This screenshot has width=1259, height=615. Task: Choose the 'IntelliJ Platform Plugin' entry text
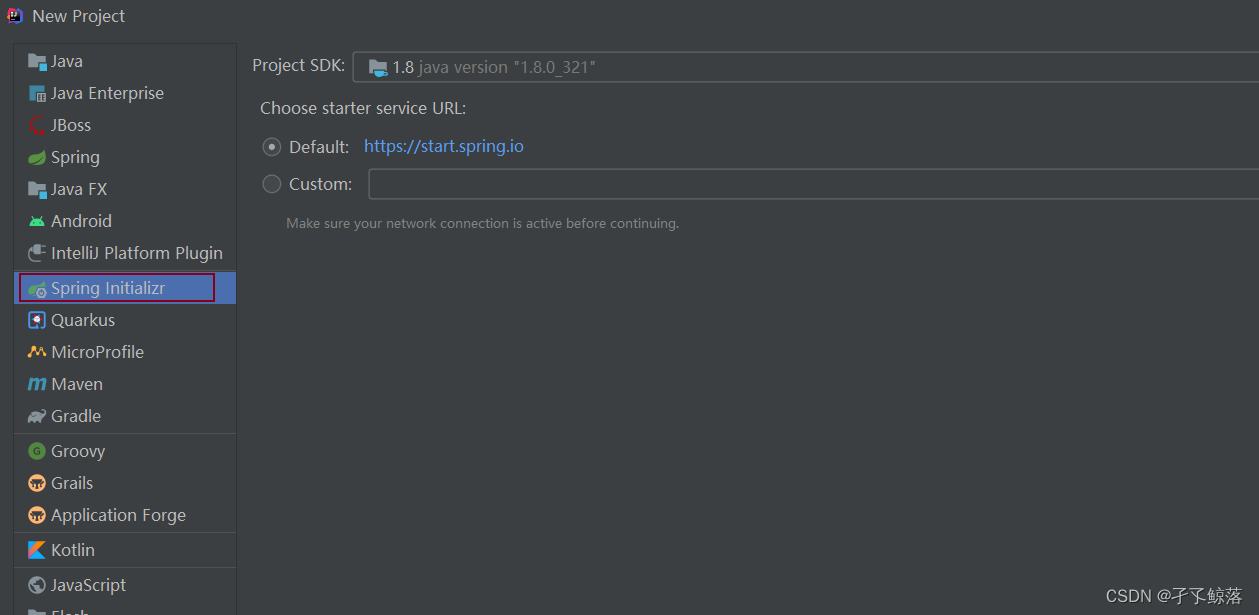point(137,253)
